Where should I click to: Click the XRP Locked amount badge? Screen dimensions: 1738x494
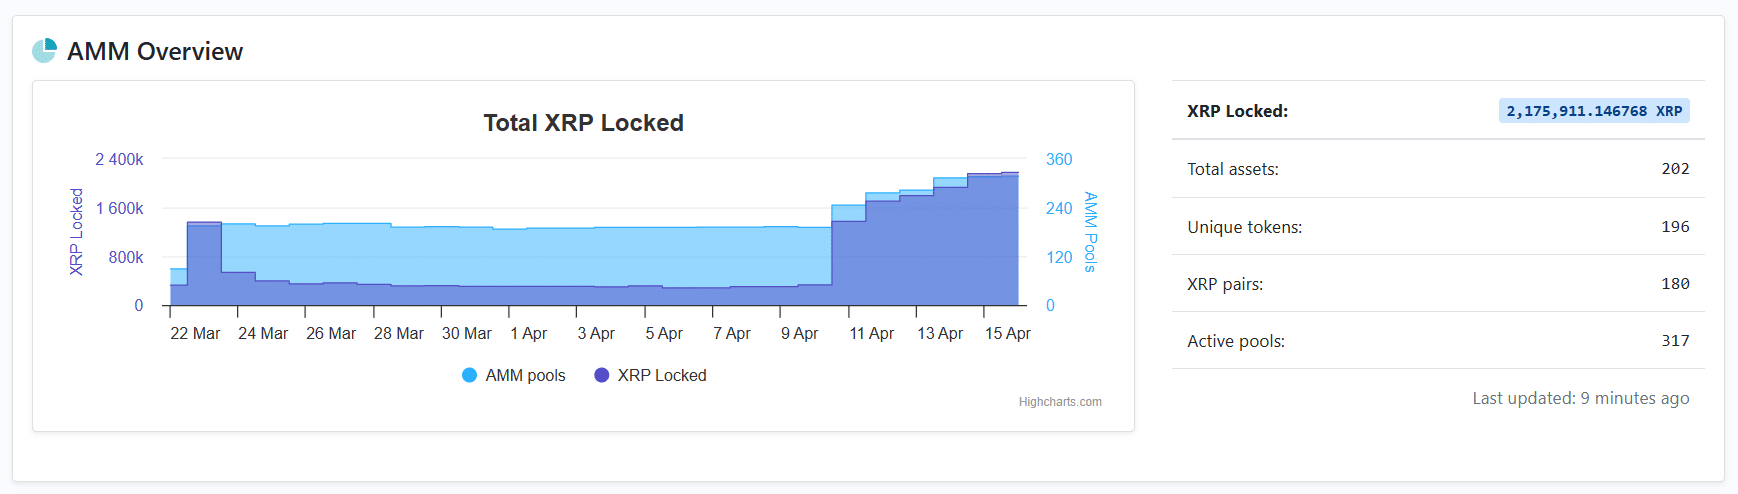coord(1594,111)
